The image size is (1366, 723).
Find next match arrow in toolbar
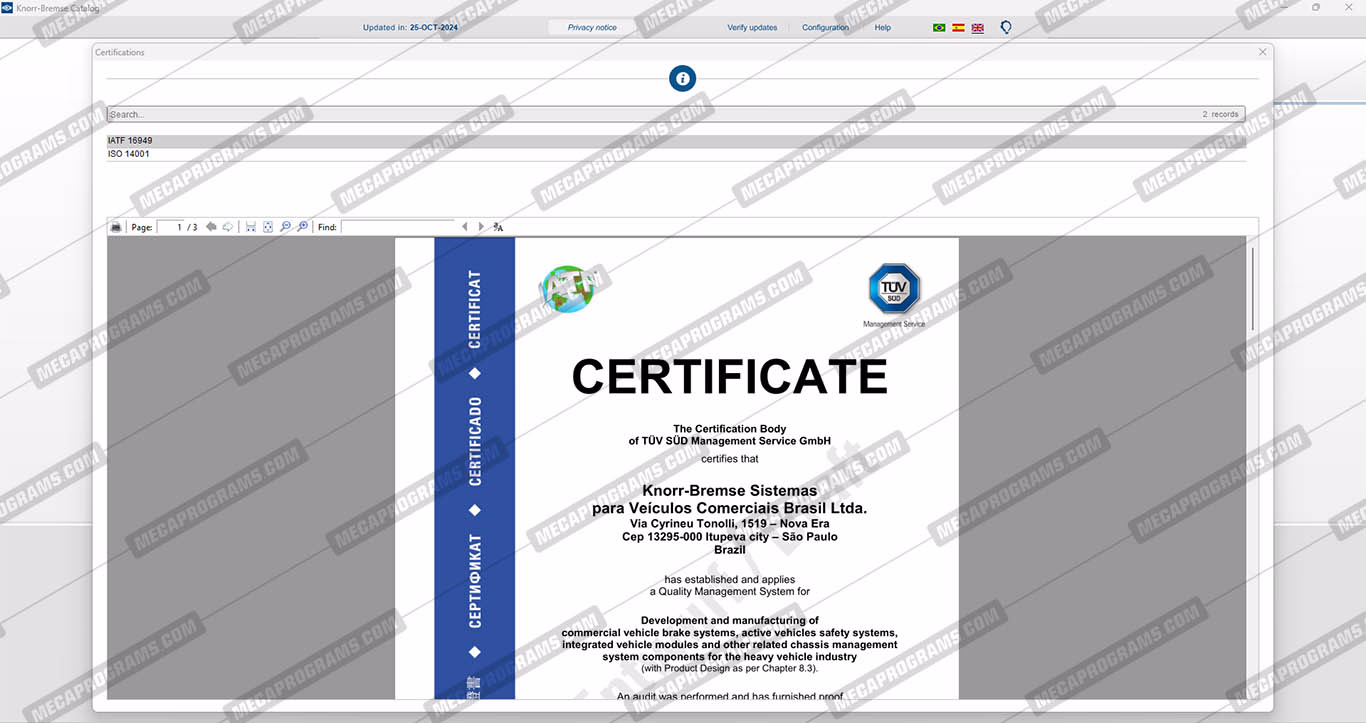pyautogui.click(x=481, y=227)
